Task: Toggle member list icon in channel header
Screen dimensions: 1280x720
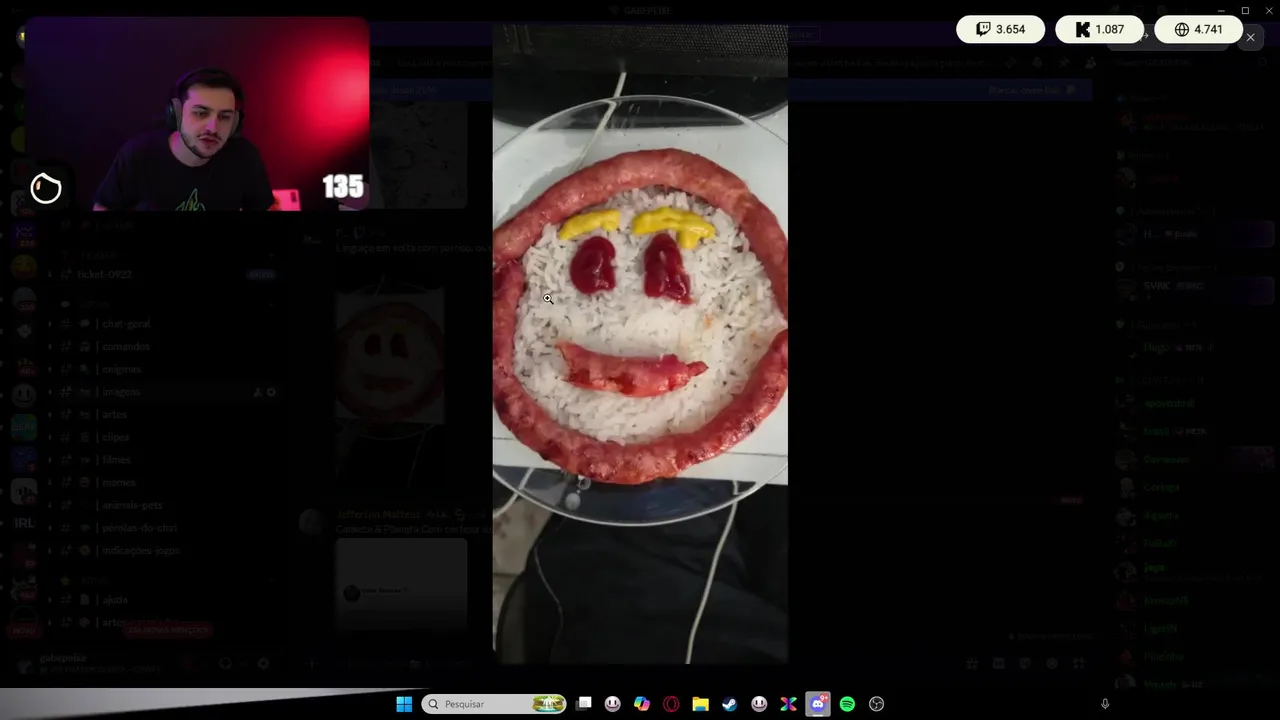Action: (x=1090, y=62)
